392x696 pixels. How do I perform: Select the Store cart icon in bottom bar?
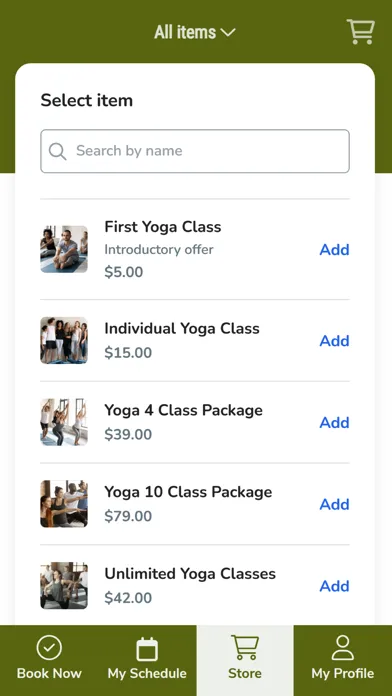click(x=245, y=648)
